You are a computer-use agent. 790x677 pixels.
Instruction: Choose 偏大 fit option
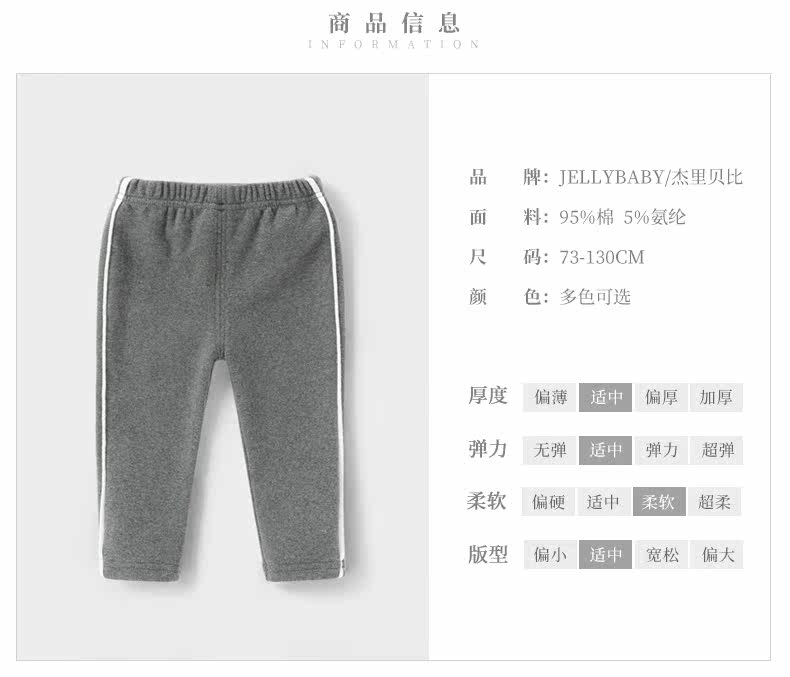(716, 555)
